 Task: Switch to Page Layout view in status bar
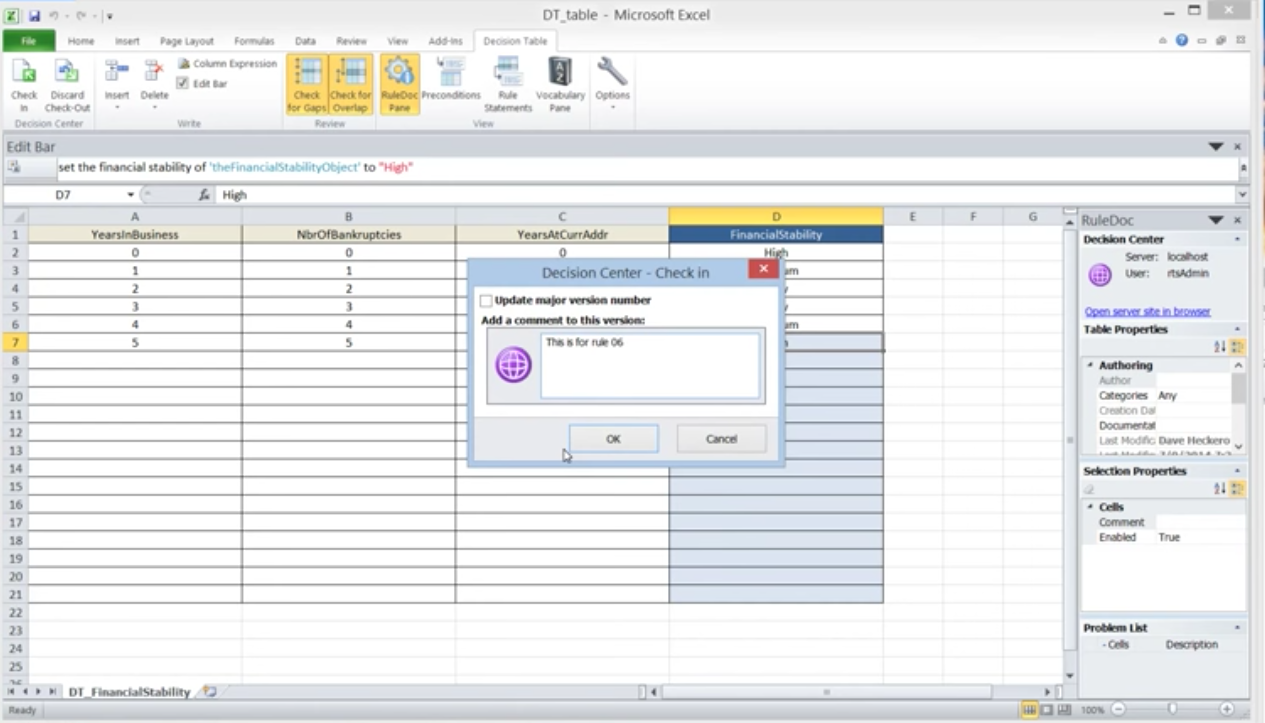pyautogui.click(x=1046, y=709)
